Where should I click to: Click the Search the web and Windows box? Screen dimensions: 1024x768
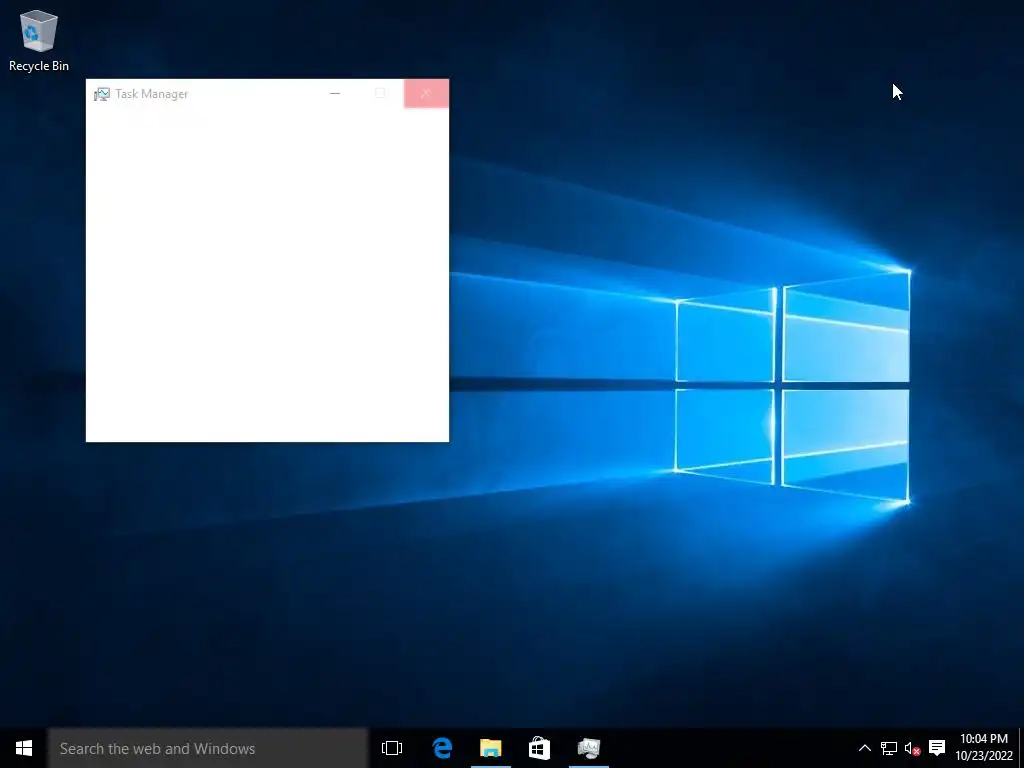[x=208, y=748]
